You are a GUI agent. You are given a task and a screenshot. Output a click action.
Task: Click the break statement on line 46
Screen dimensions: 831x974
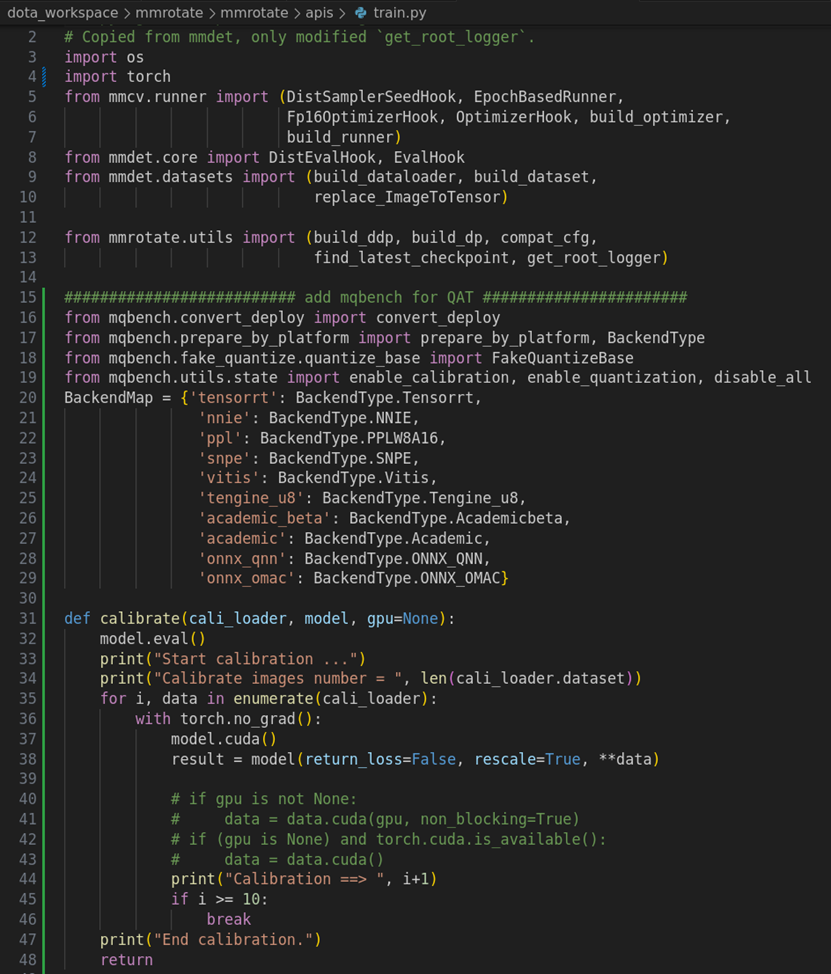click(x=228, y=918)
